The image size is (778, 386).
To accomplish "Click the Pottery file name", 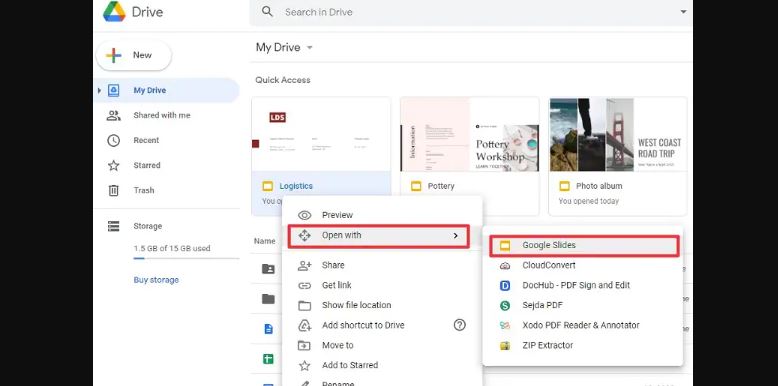I will click(x=441, y=186).
